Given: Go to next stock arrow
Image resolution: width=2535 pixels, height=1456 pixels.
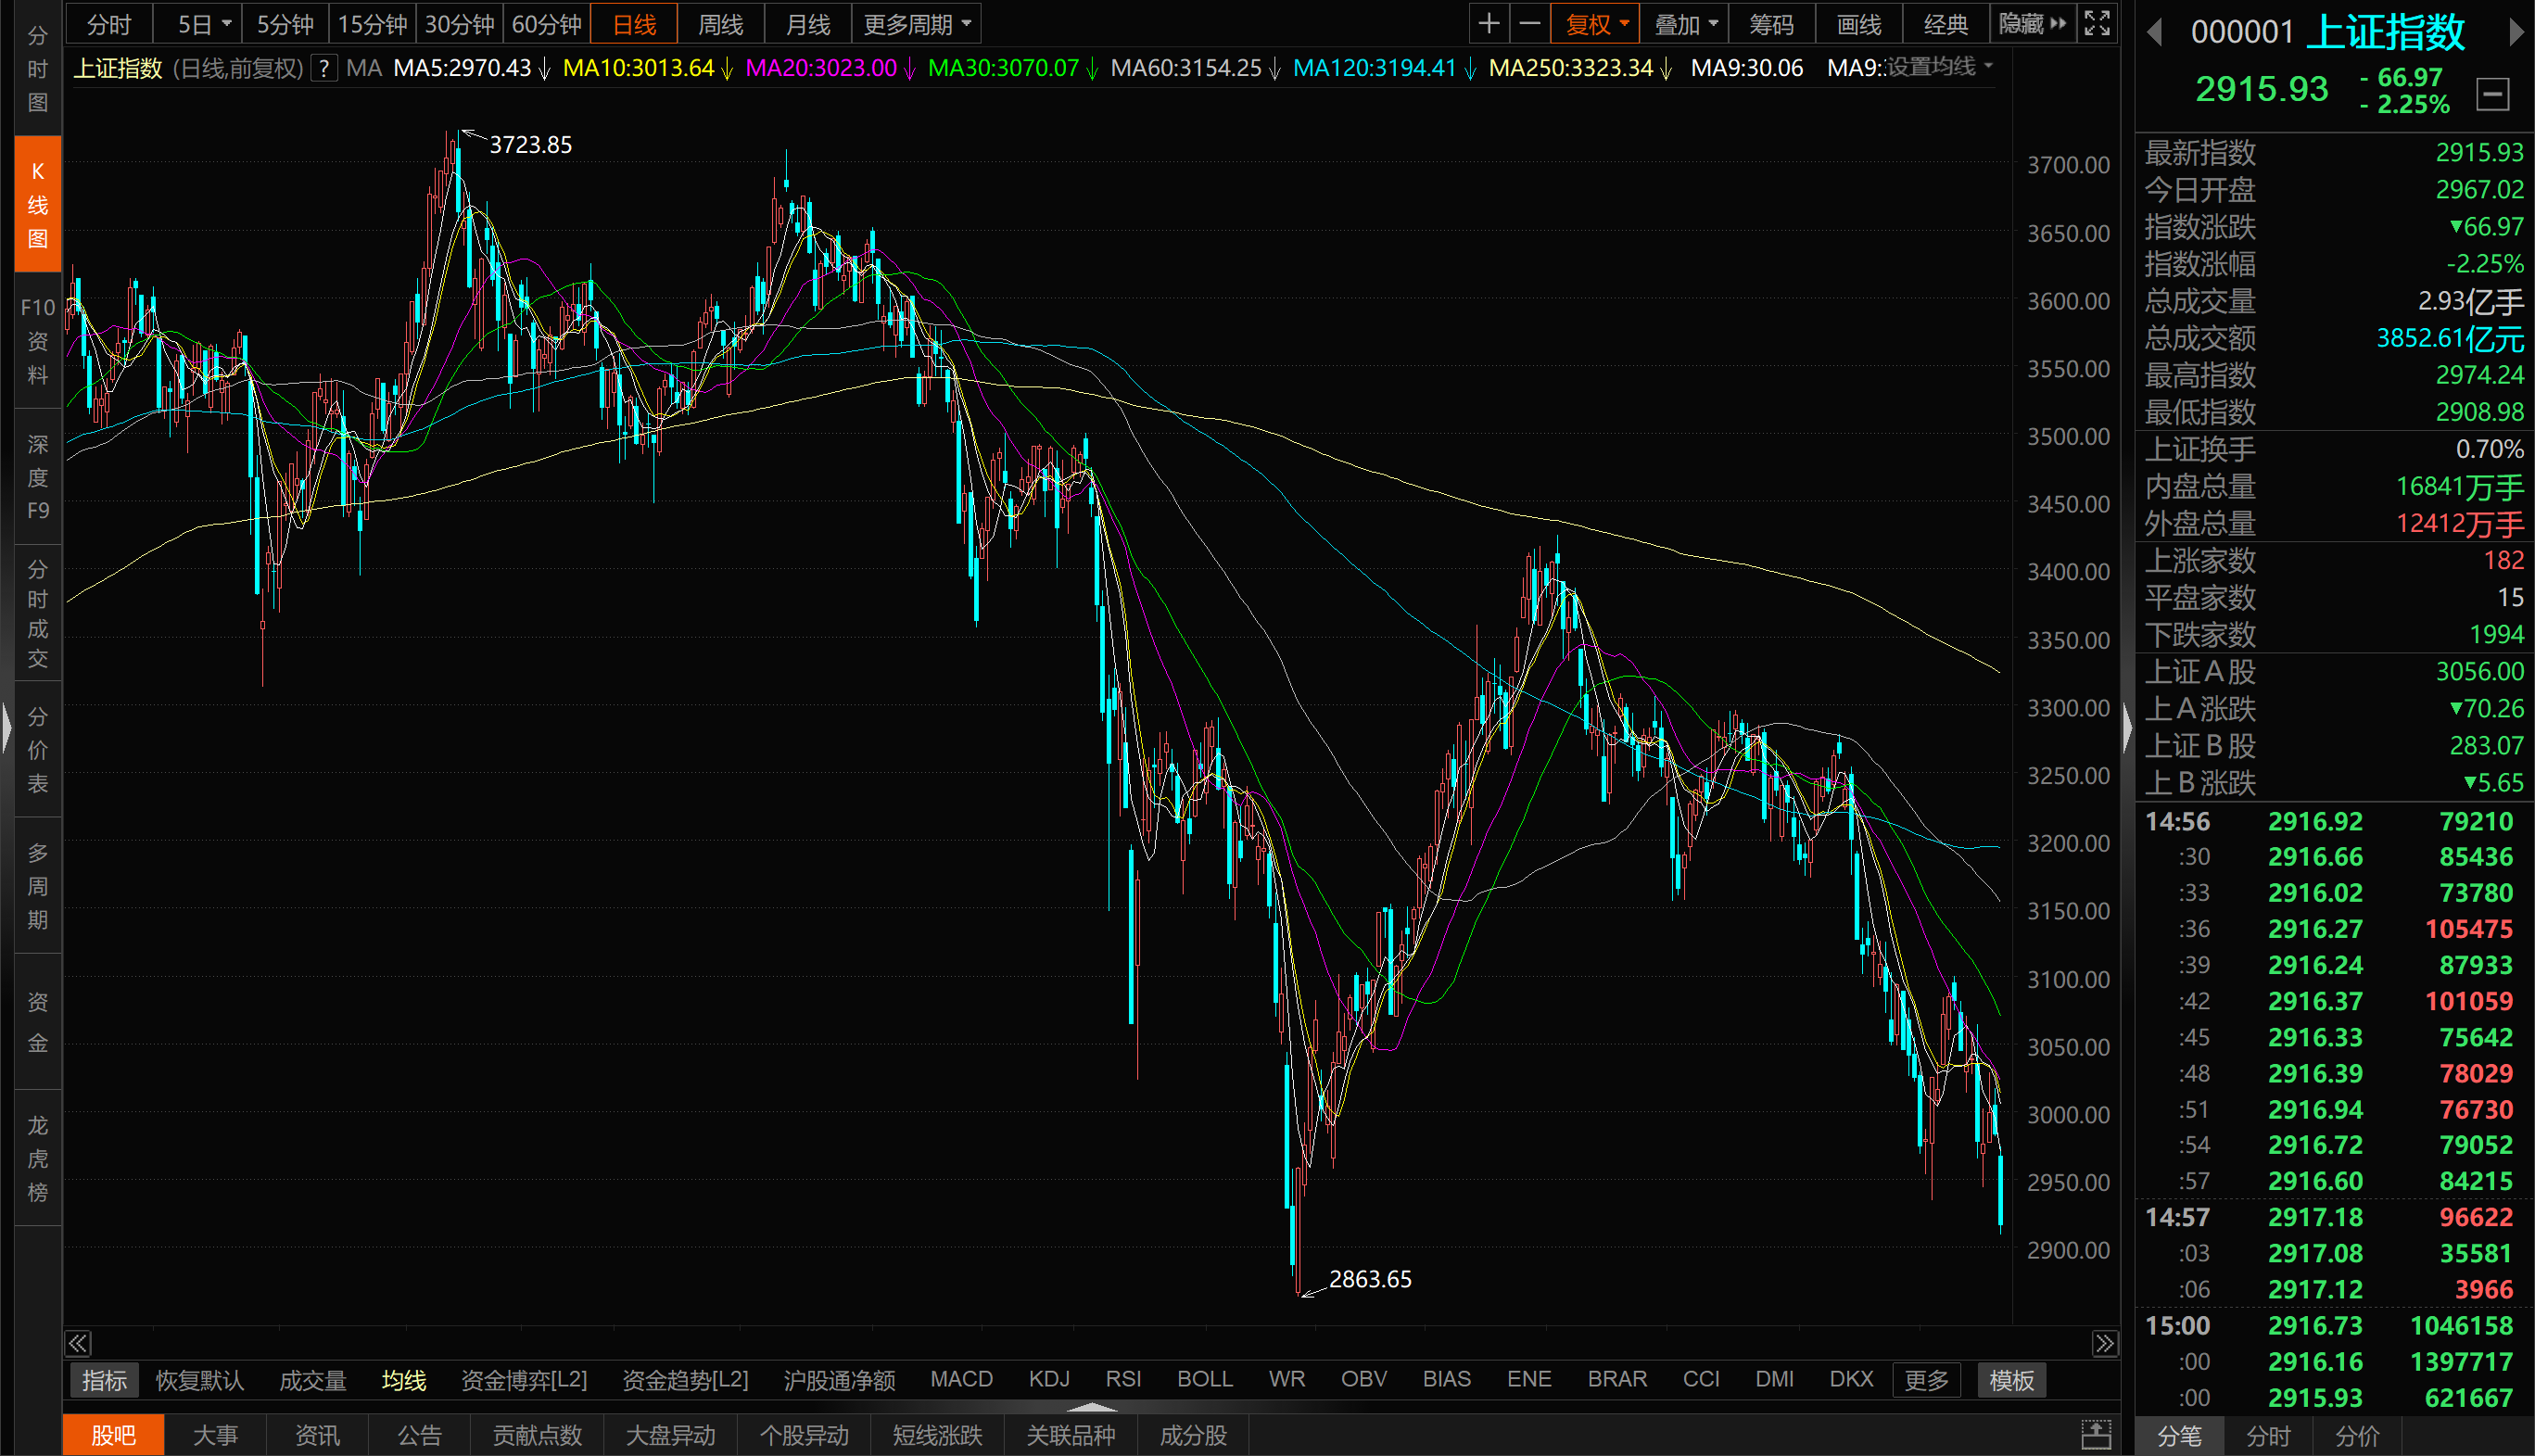Looking at the screenshot, I should [x=2516, y=33].
